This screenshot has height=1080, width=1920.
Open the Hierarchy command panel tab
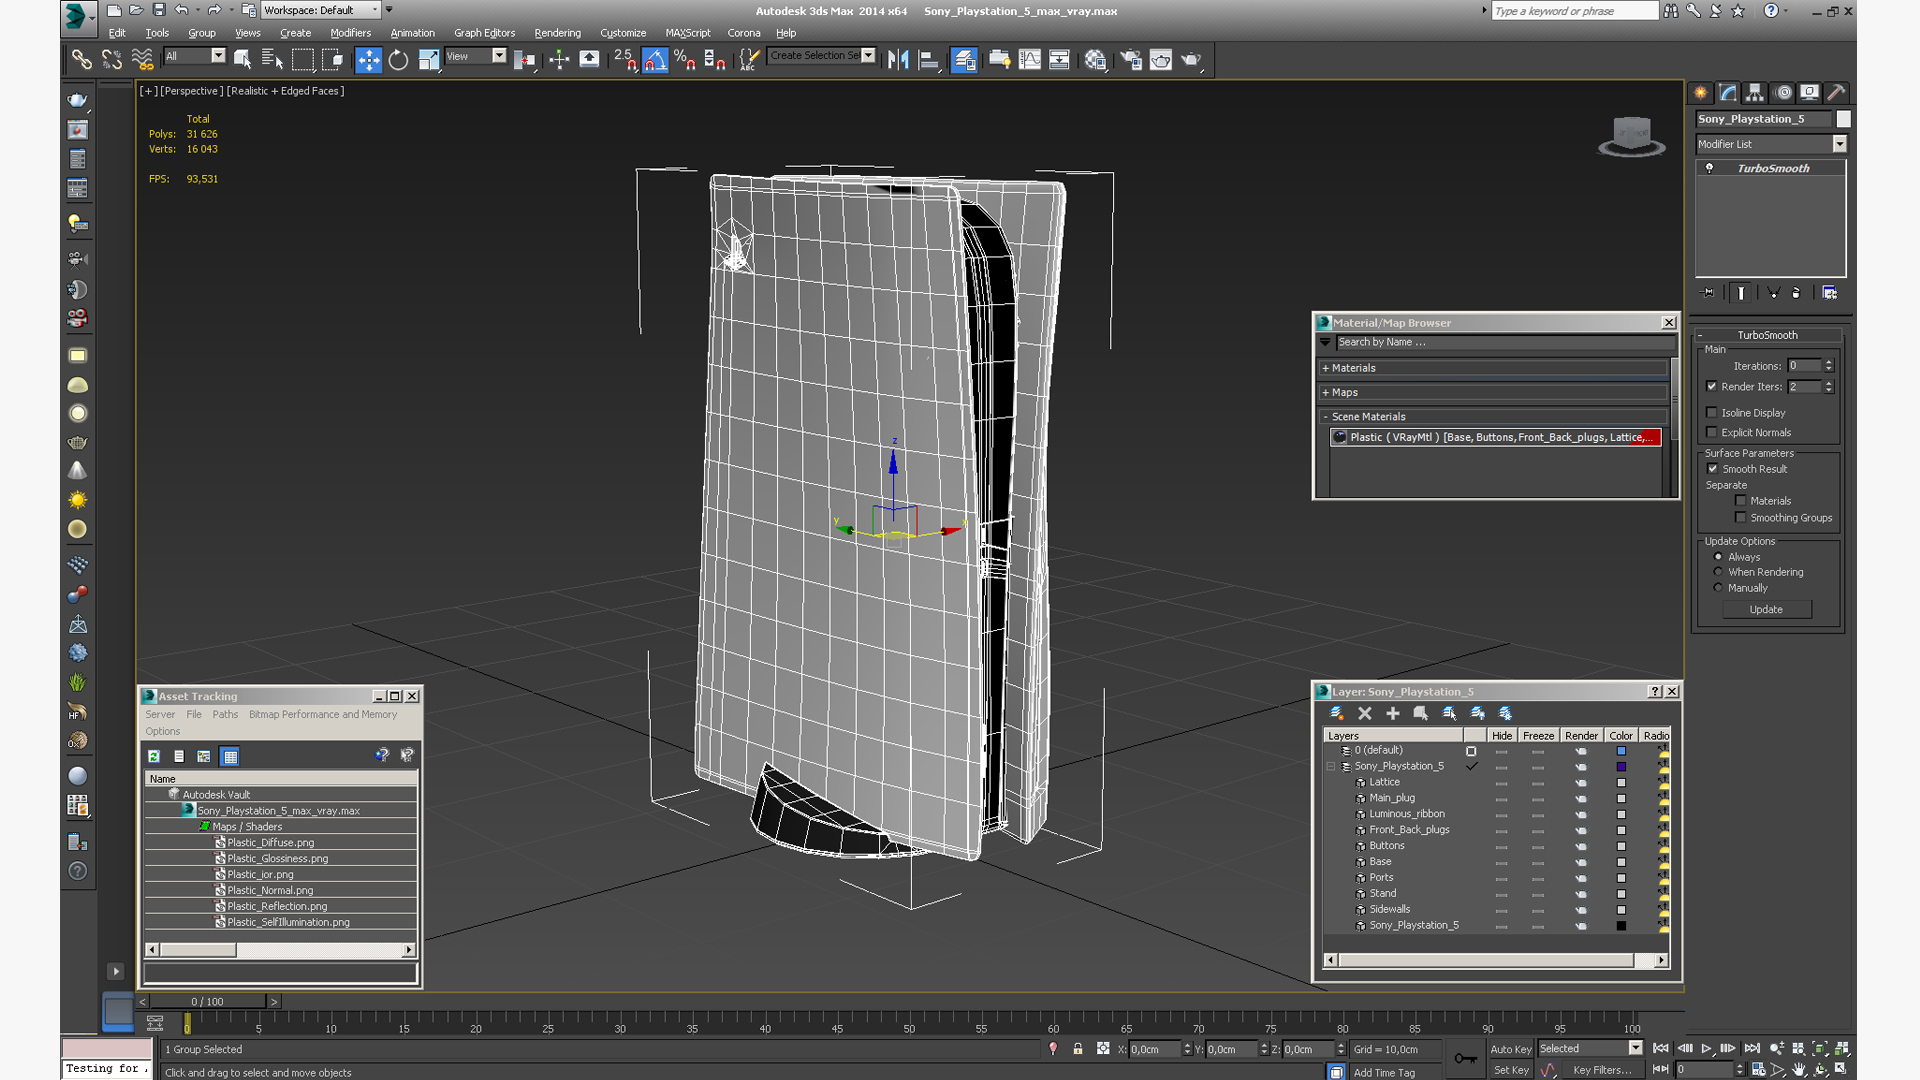coord(1755,93)
